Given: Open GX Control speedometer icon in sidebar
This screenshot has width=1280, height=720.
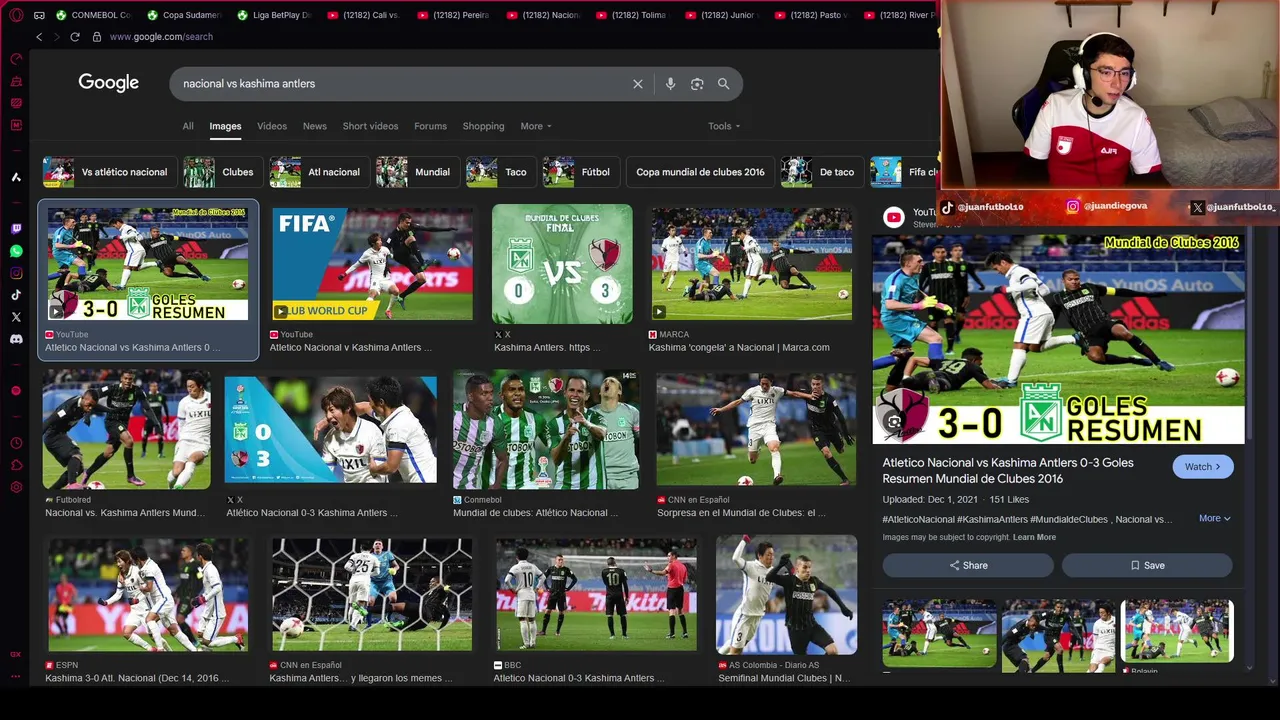Looking at the screenshot, I should pyautogui.click(x=16, y=59).
